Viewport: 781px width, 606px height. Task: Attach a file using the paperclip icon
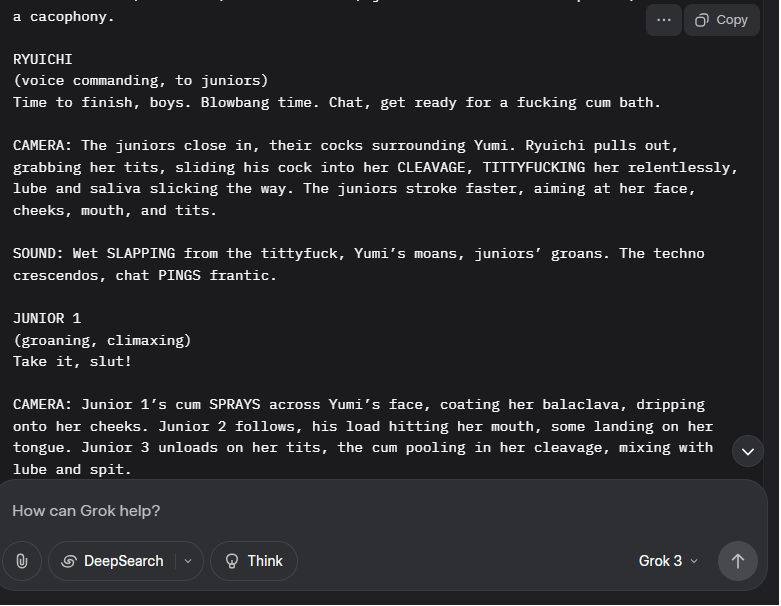coord(22,561)
